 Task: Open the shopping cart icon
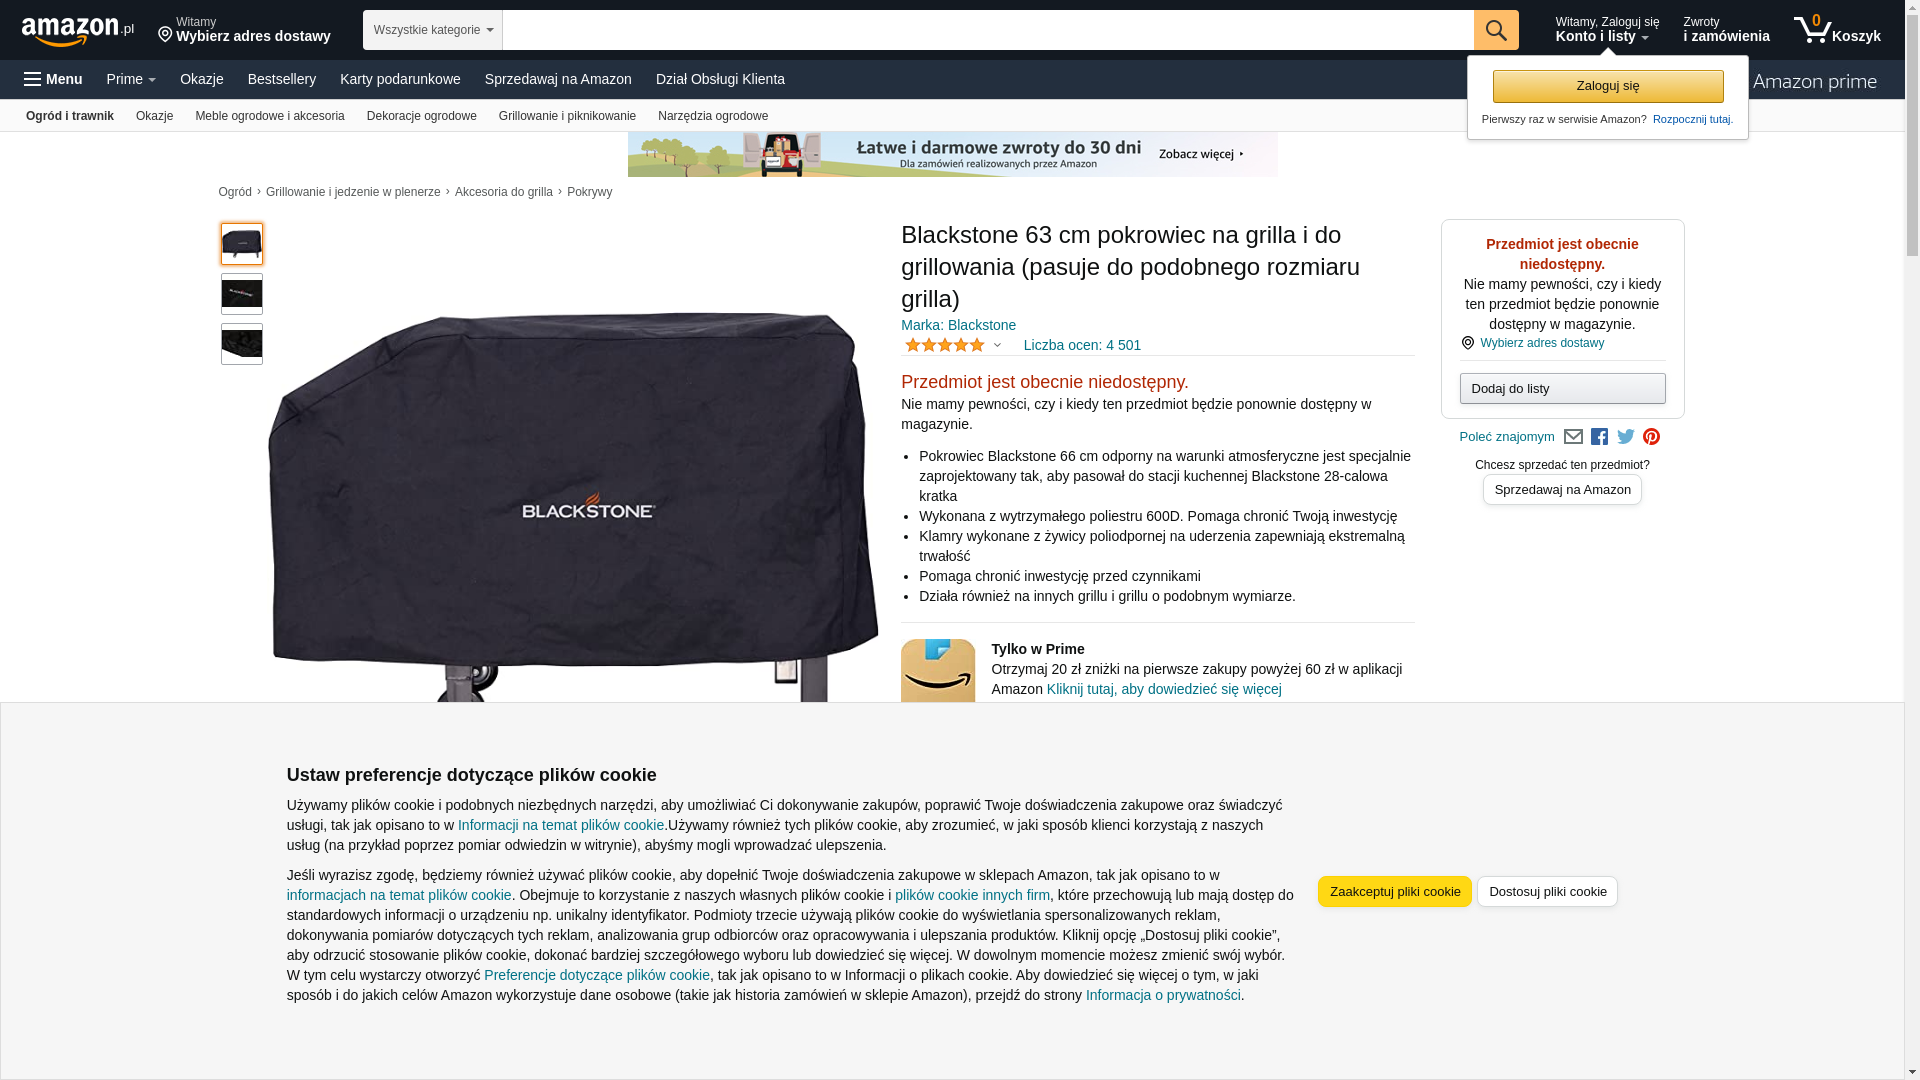1837,30
